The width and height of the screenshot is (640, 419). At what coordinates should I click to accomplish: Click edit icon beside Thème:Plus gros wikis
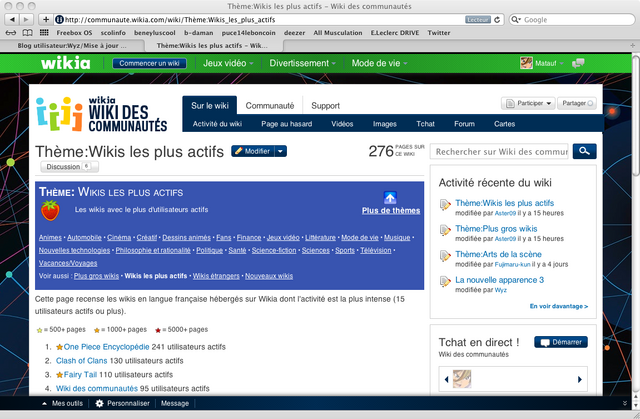(445, 230)
